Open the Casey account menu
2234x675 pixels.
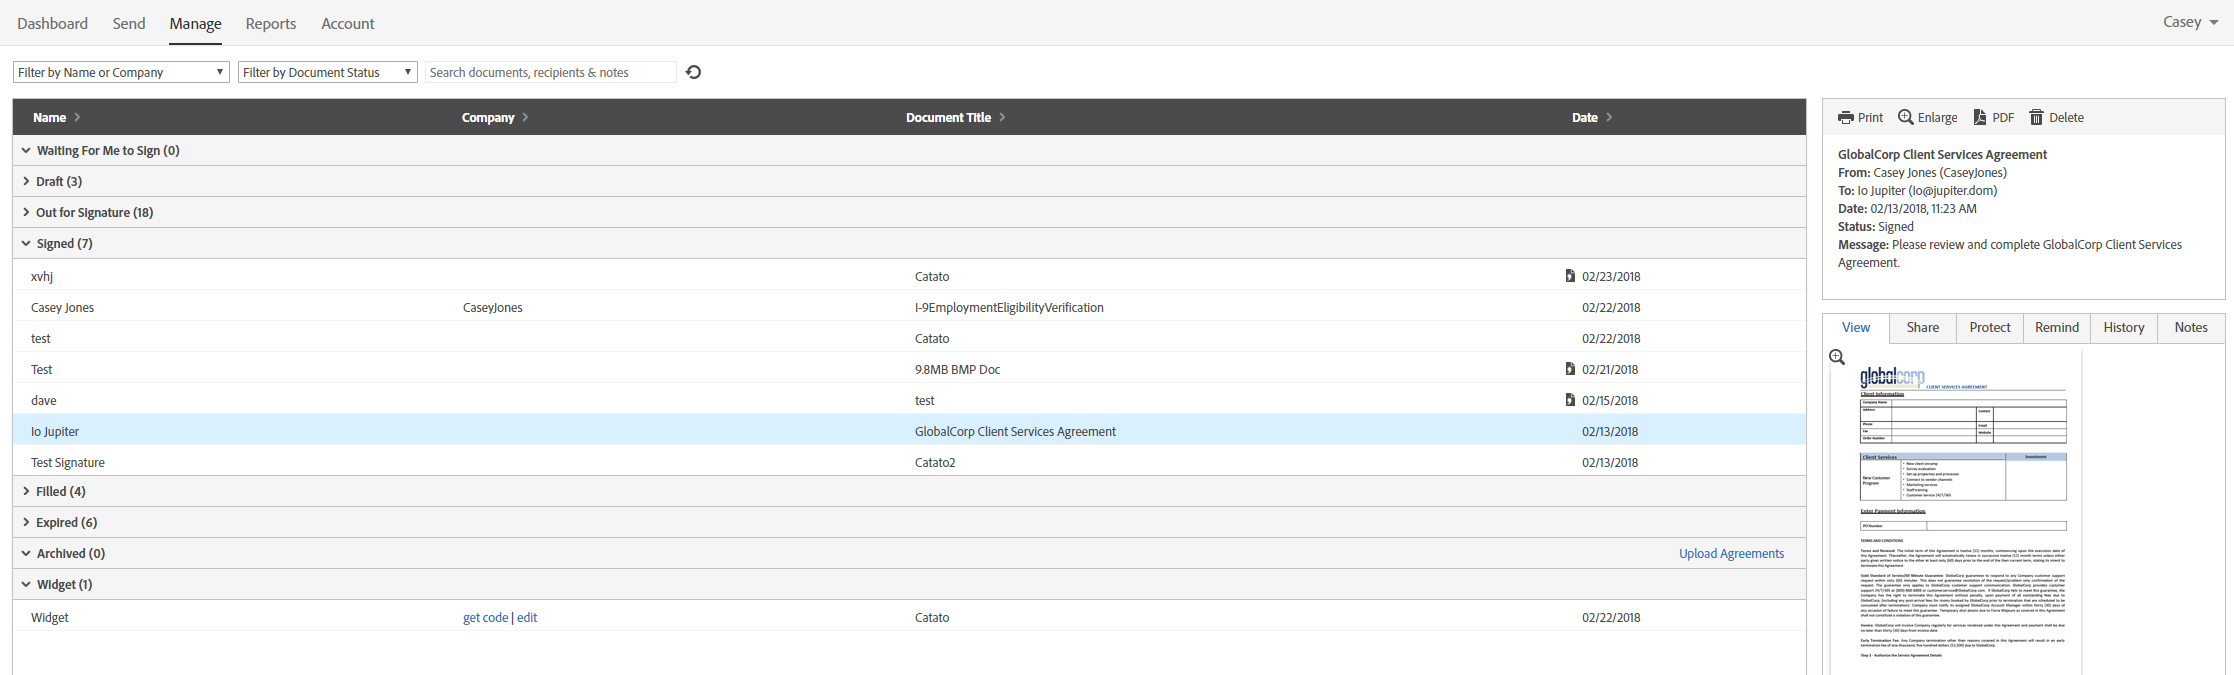click(x=2188, y=22)
